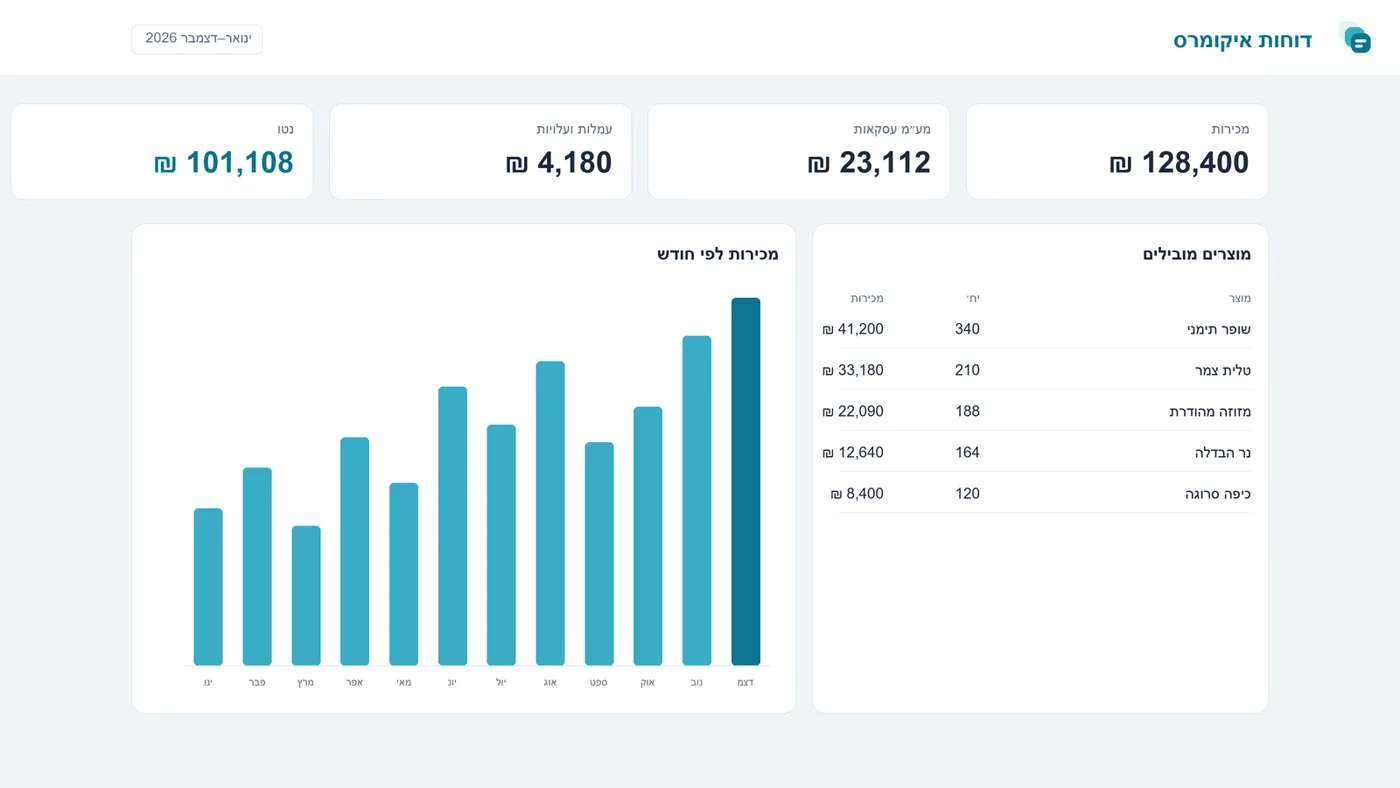The width and height of the screenshot is (1400, 788).
Task: Click the מזוזה מהודרת product row
Action: pyautogui.click(x=1036, y=411)
